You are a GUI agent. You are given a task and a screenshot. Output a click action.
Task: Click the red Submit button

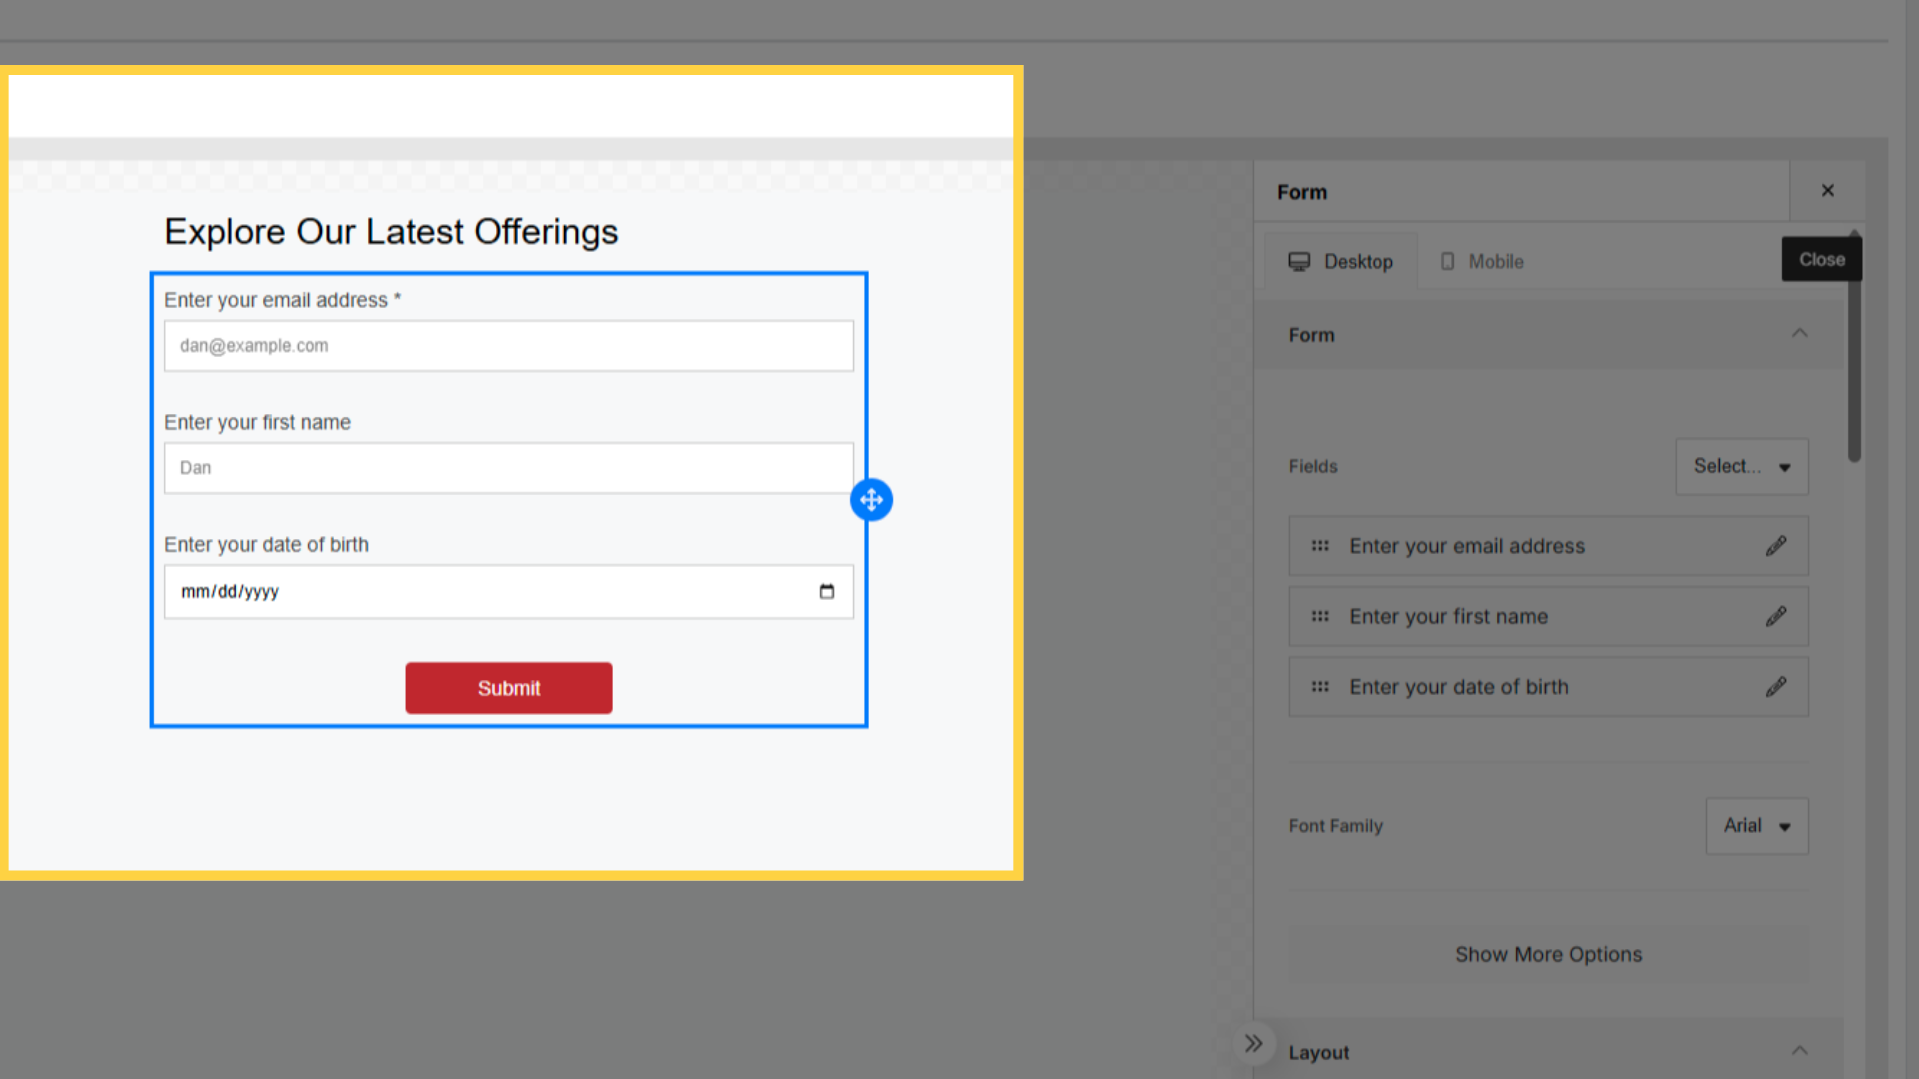508,688
